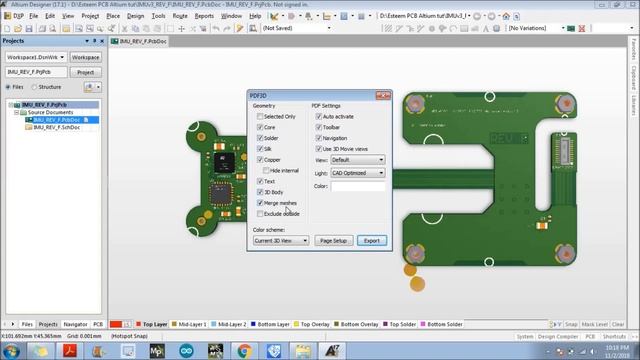Enable the Hide internal checkbox
640x360 pixels.
266,171
